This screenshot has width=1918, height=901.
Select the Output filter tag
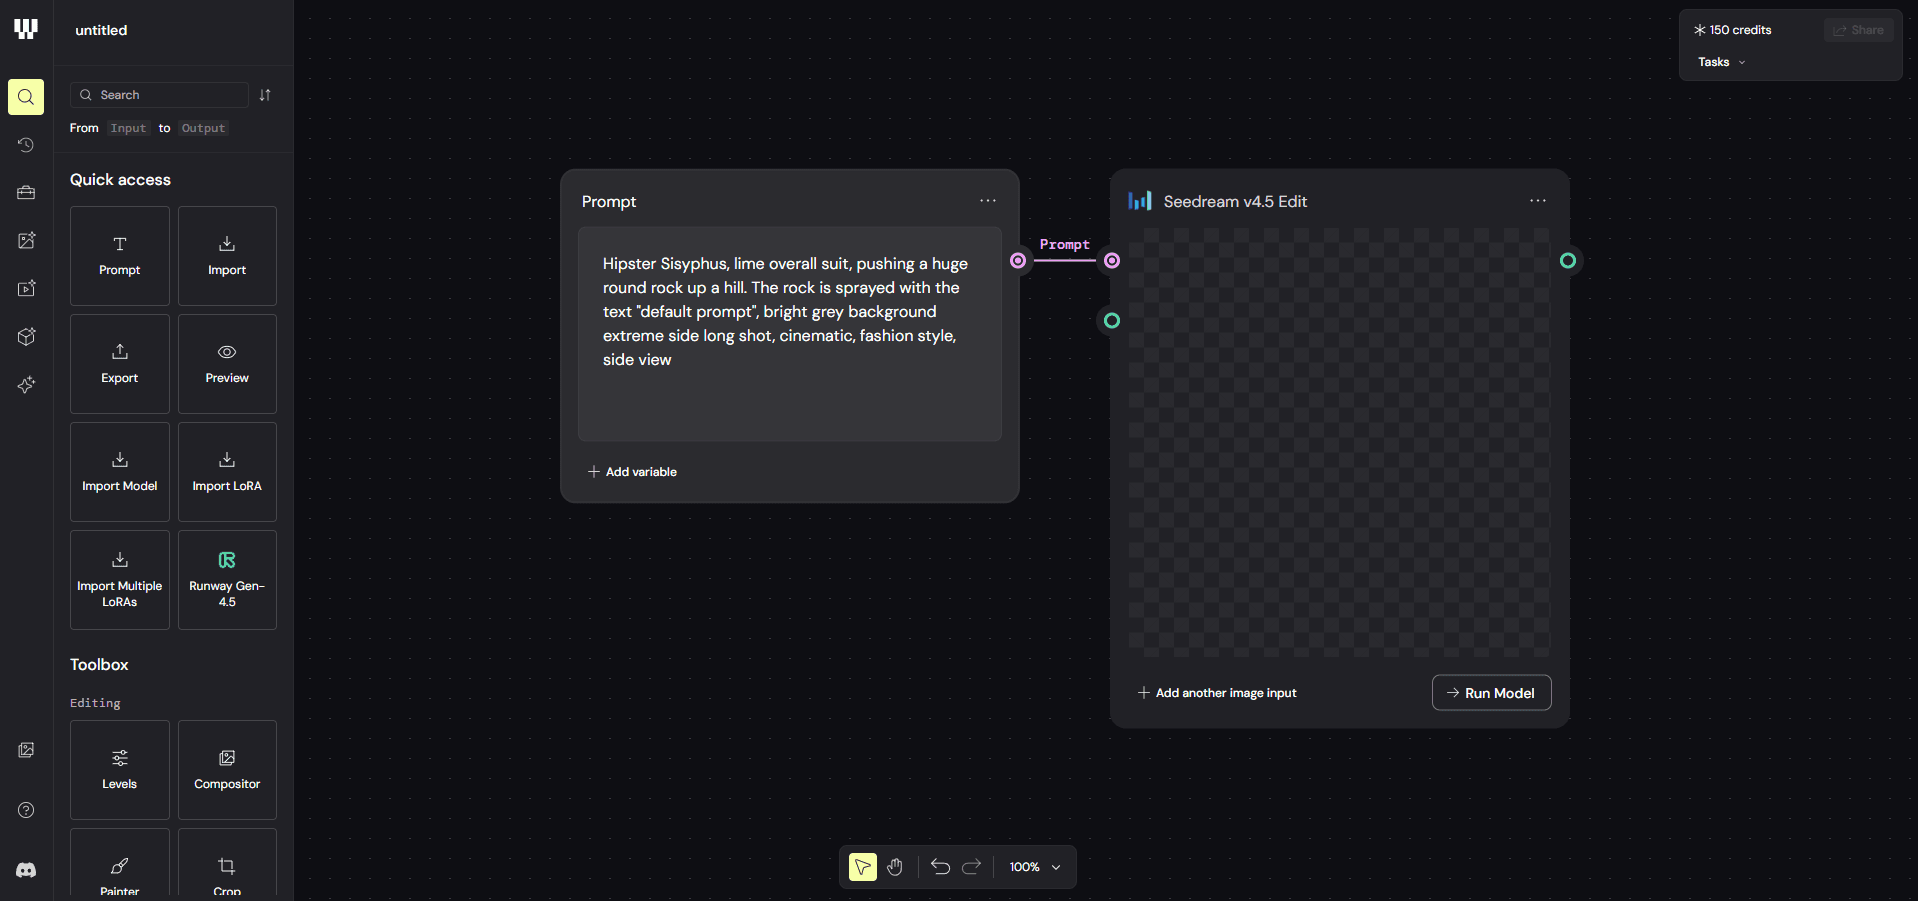pyautogui.click(x=203, y=128)
